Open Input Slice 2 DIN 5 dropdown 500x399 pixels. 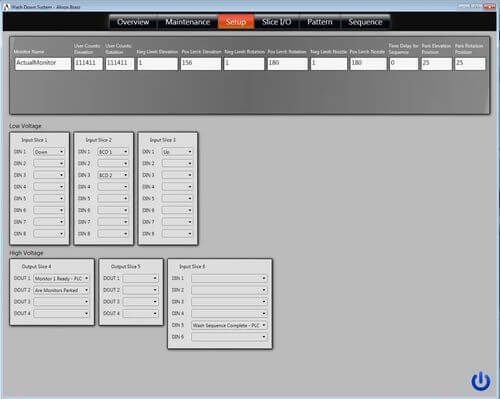(113, 199)
